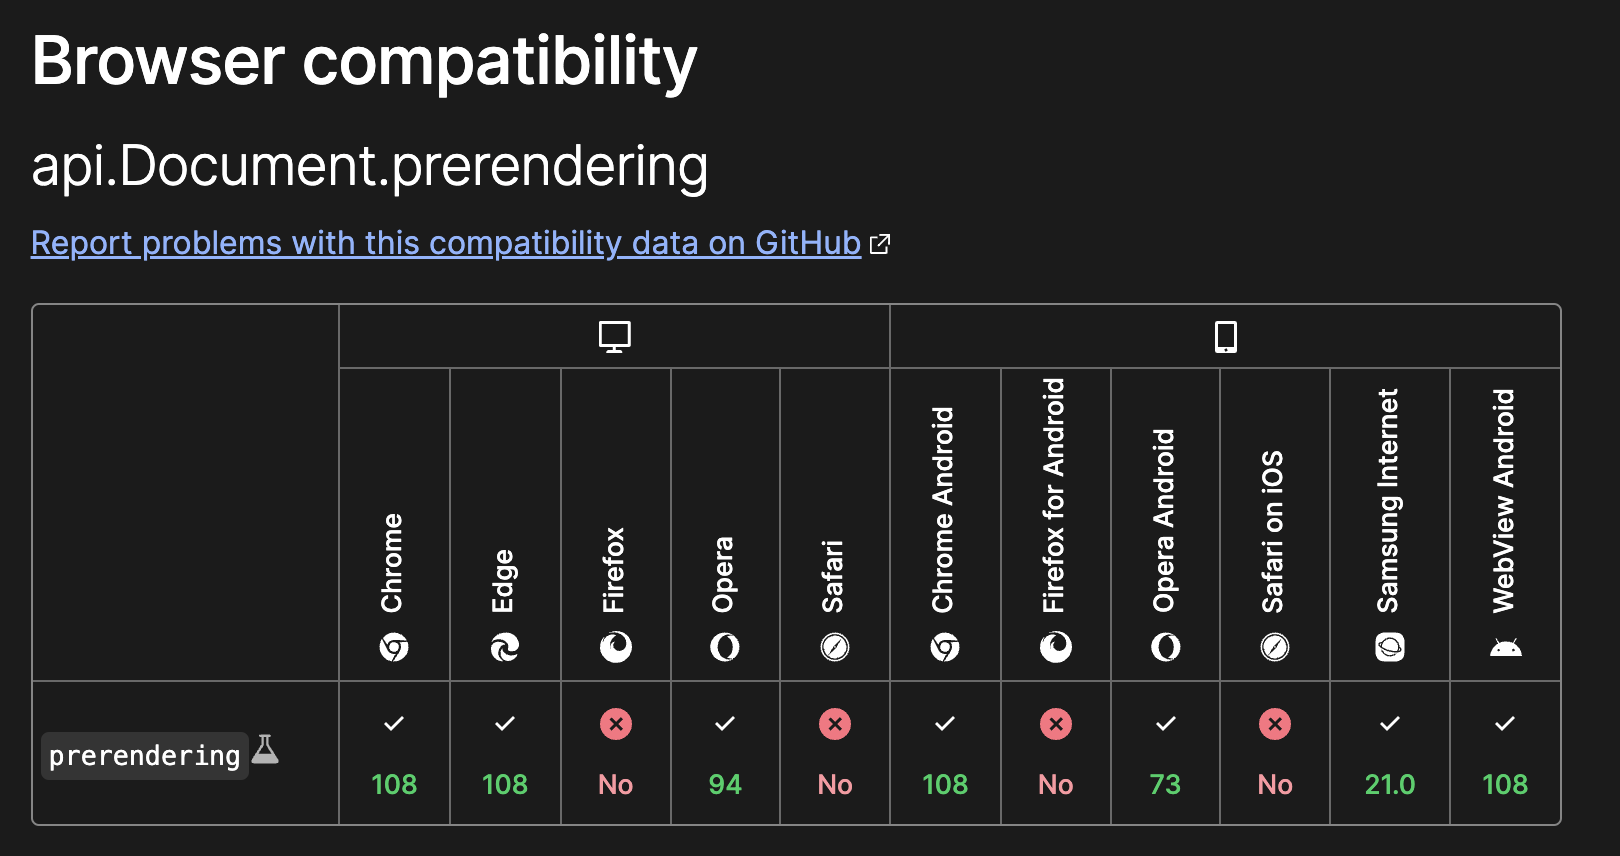This screenshot has height=856, width=1620.
Task: Click the desktop monitor platform icon
Action: pyautogui.click(x=615, y=337)
